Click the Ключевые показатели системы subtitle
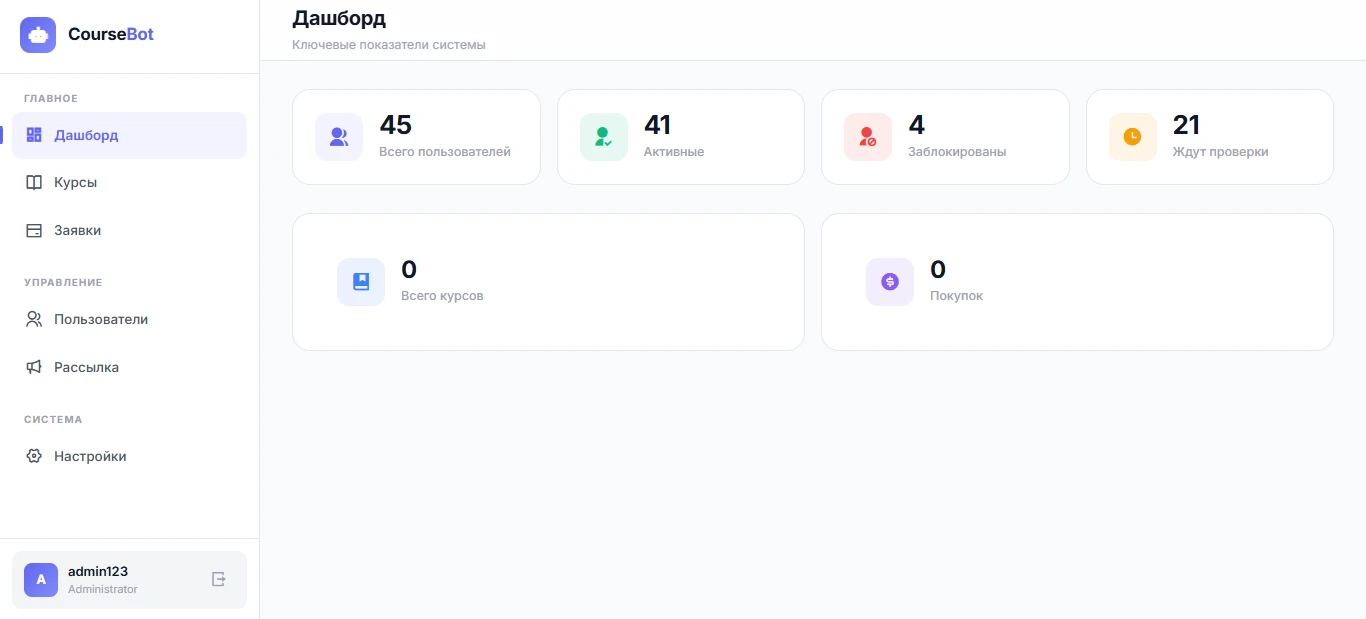Image resolution: width=1366 pixels, height=619 pixels. pos(389,45)
